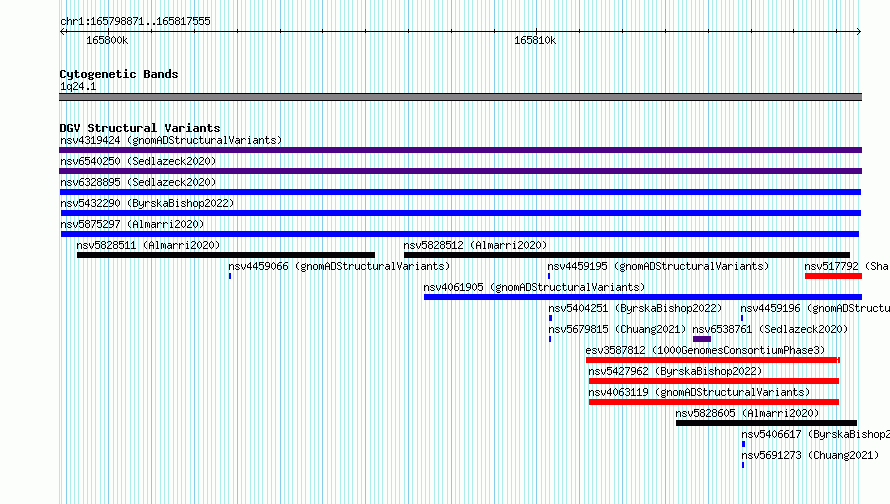Select the esv3587812 1000GenomesConsortiumPhase3 label
This screenshot has width=890, height=504.
[x=706, y=350]
